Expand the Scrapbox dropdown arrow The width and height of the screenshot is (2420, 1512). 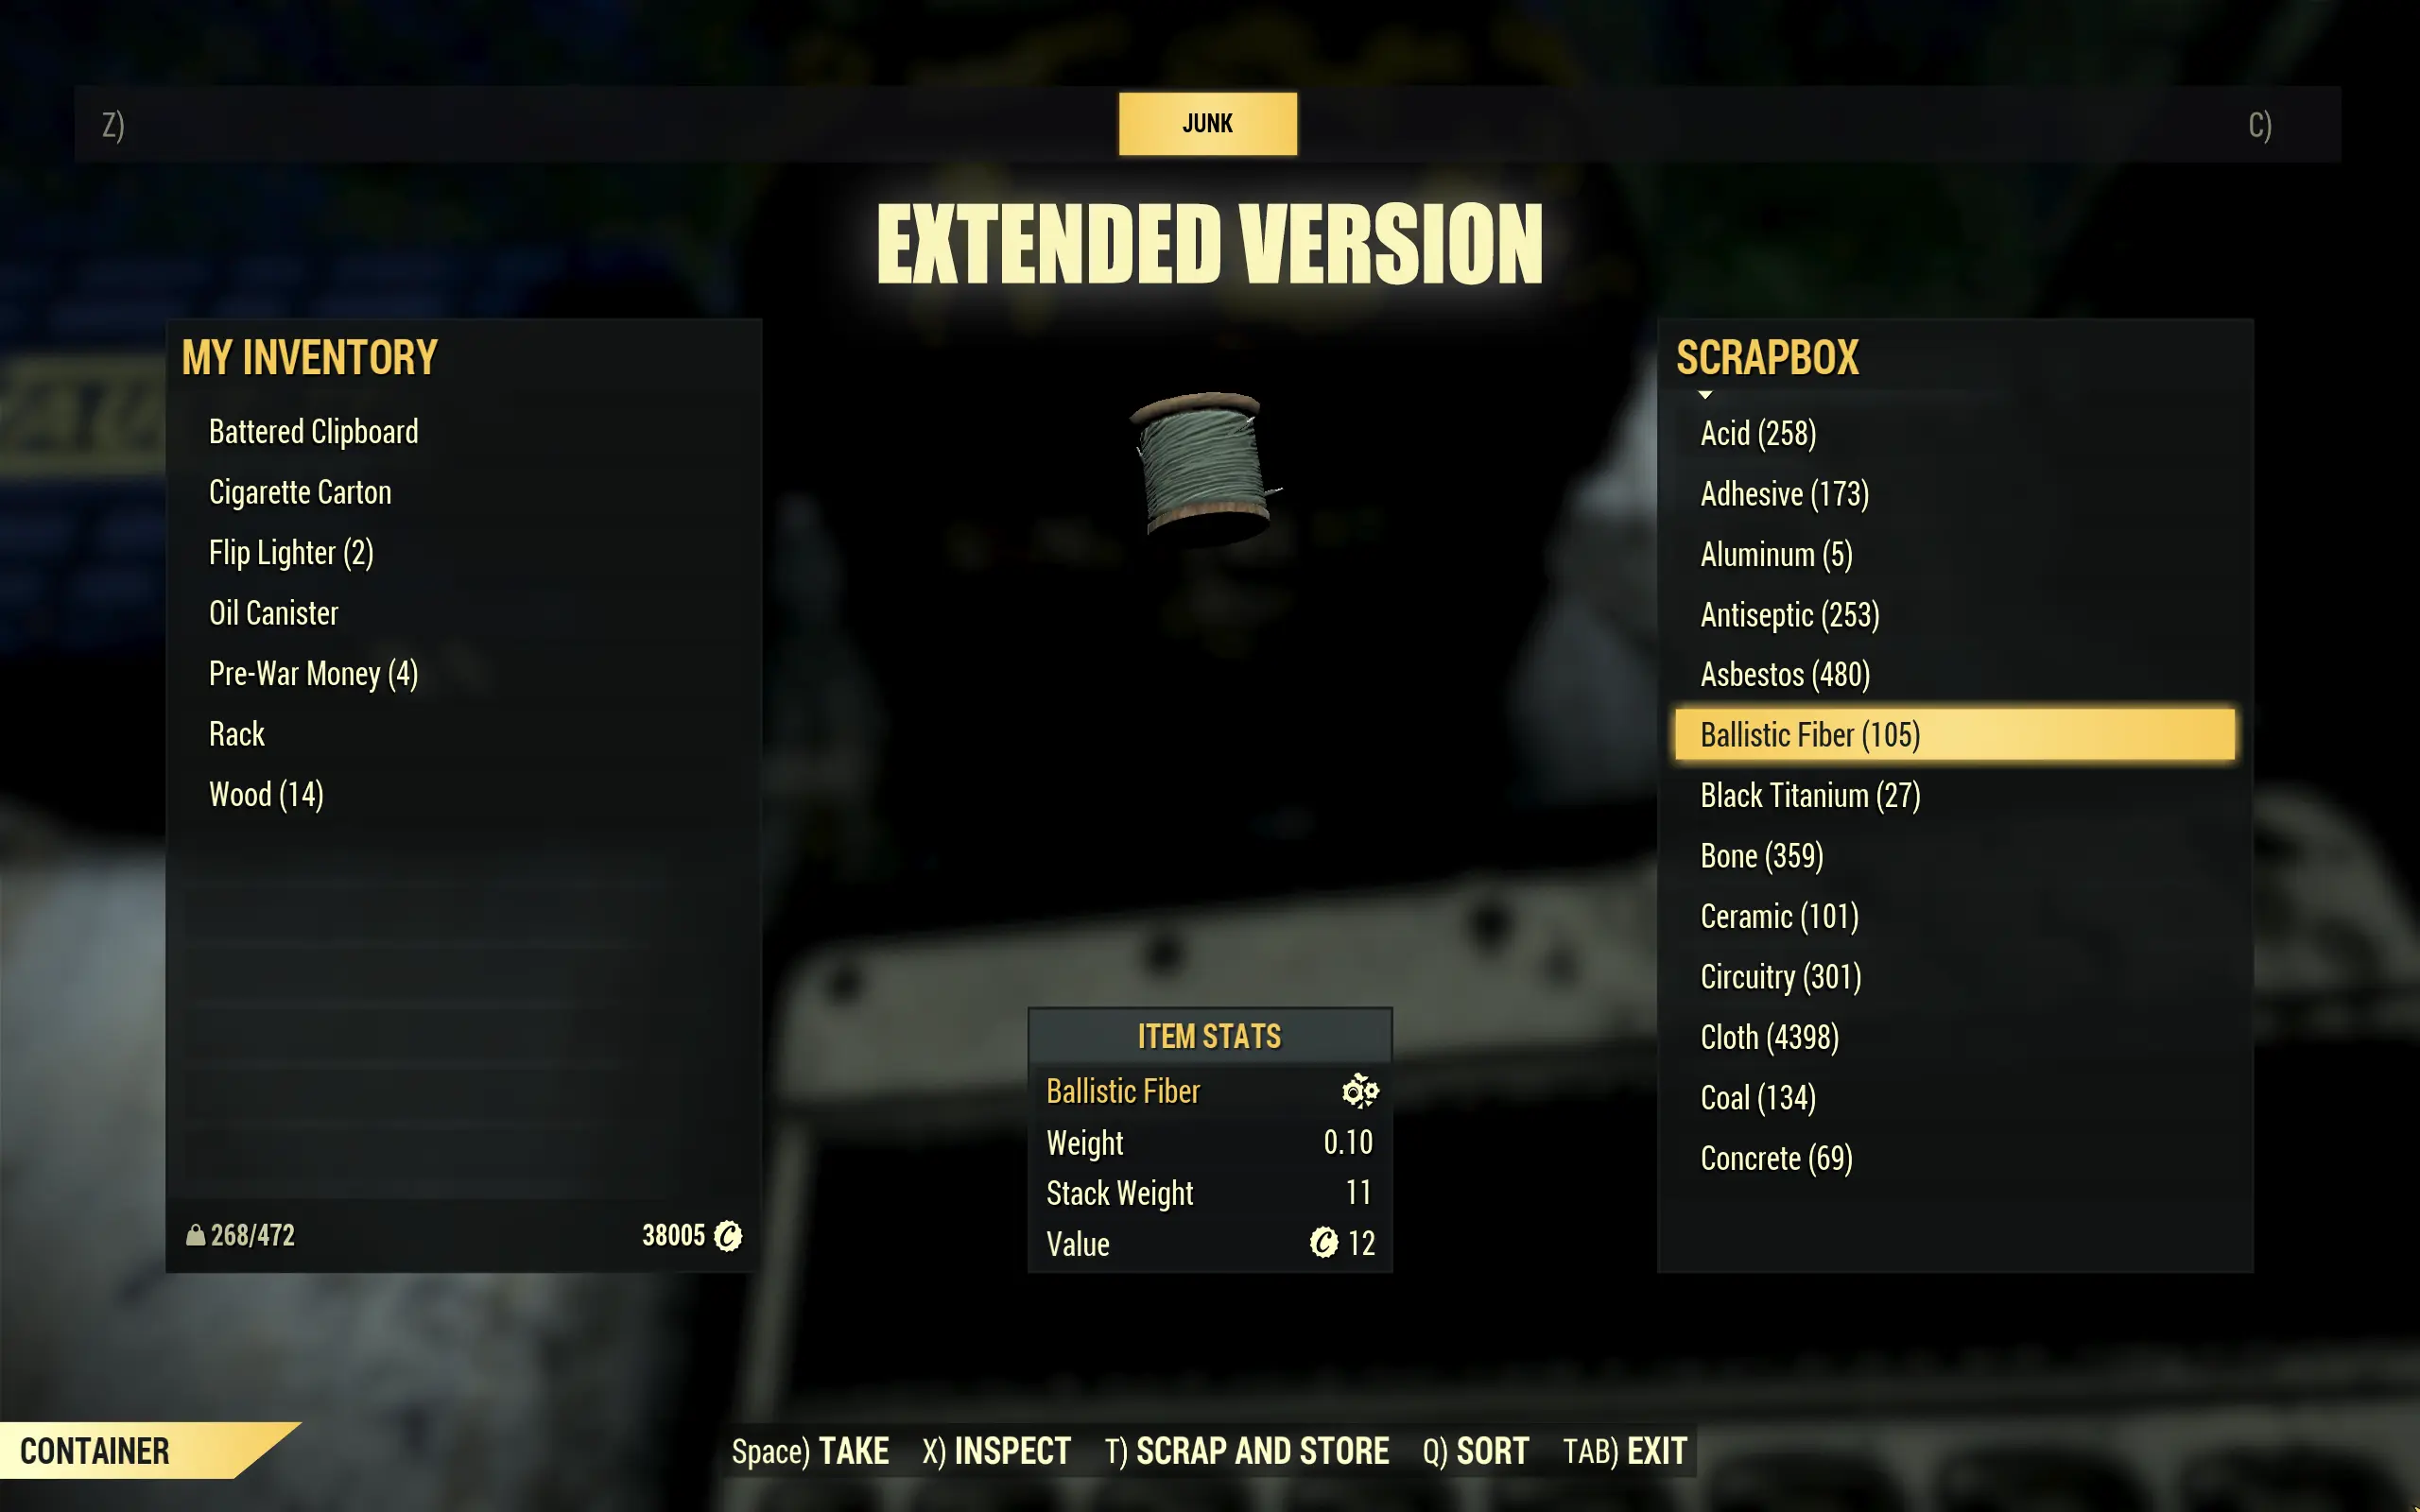[x=1704, y=395]
